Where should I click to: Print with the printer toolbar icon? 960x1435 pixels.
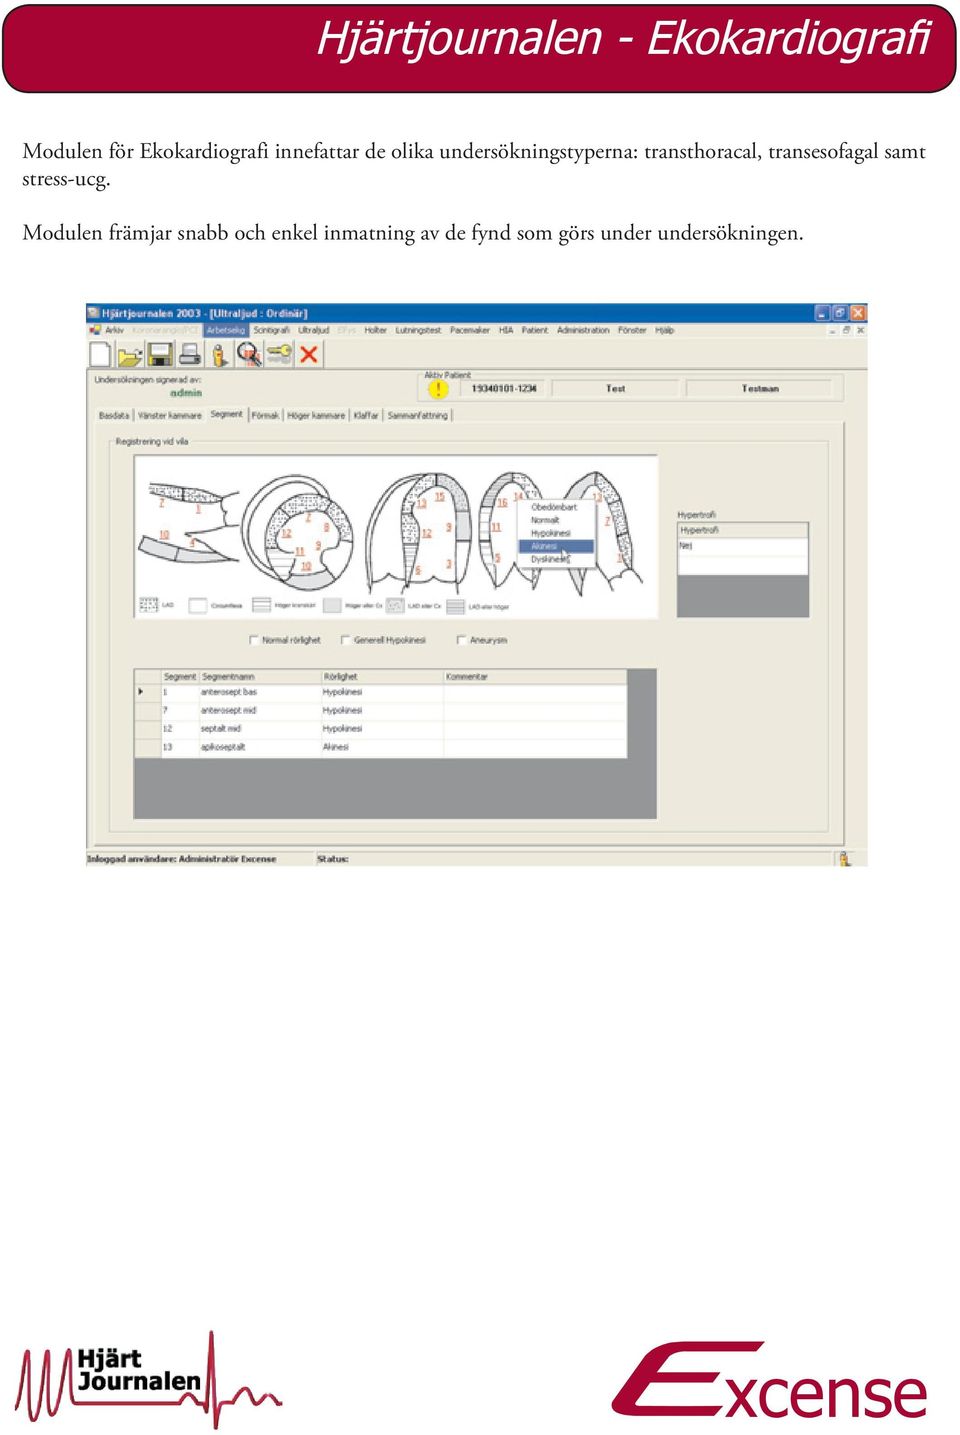(190, 354)
